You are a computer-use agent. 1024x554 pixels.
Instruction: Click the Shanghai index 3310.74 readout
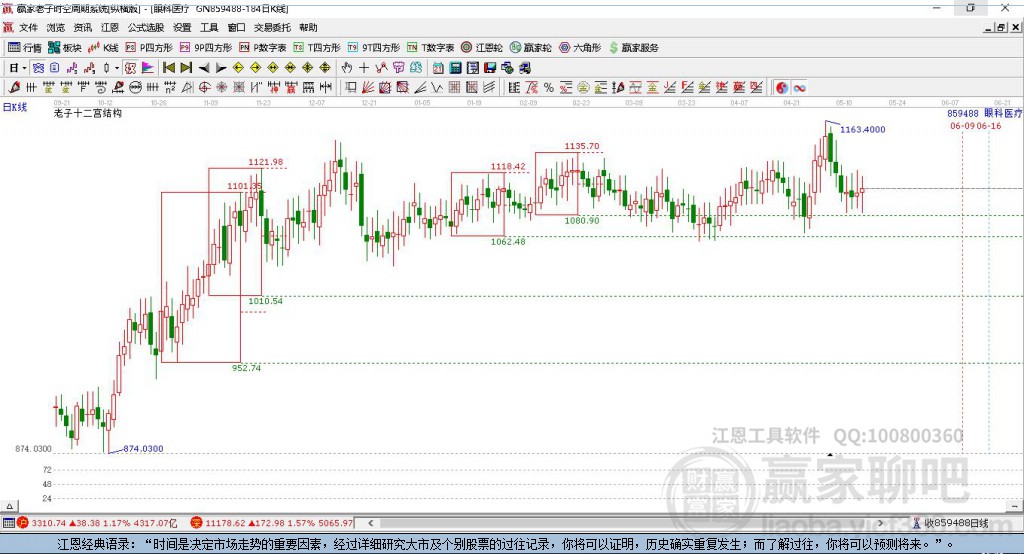click(x=48, y=523)
